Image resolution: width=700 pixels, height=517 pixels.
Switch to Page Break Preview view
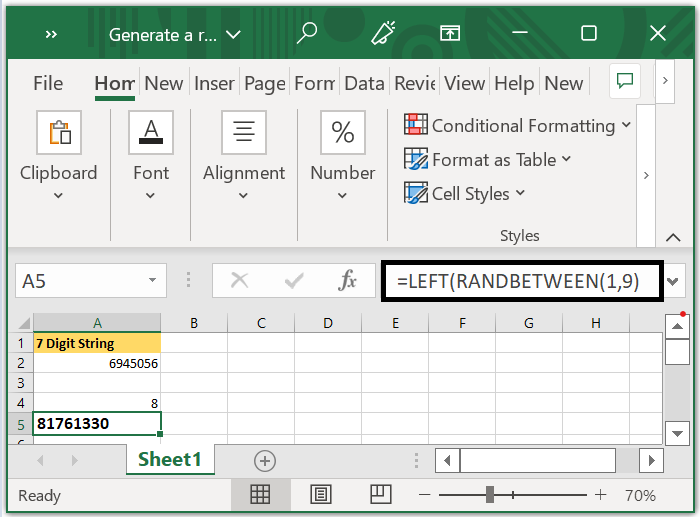(381, 494)
